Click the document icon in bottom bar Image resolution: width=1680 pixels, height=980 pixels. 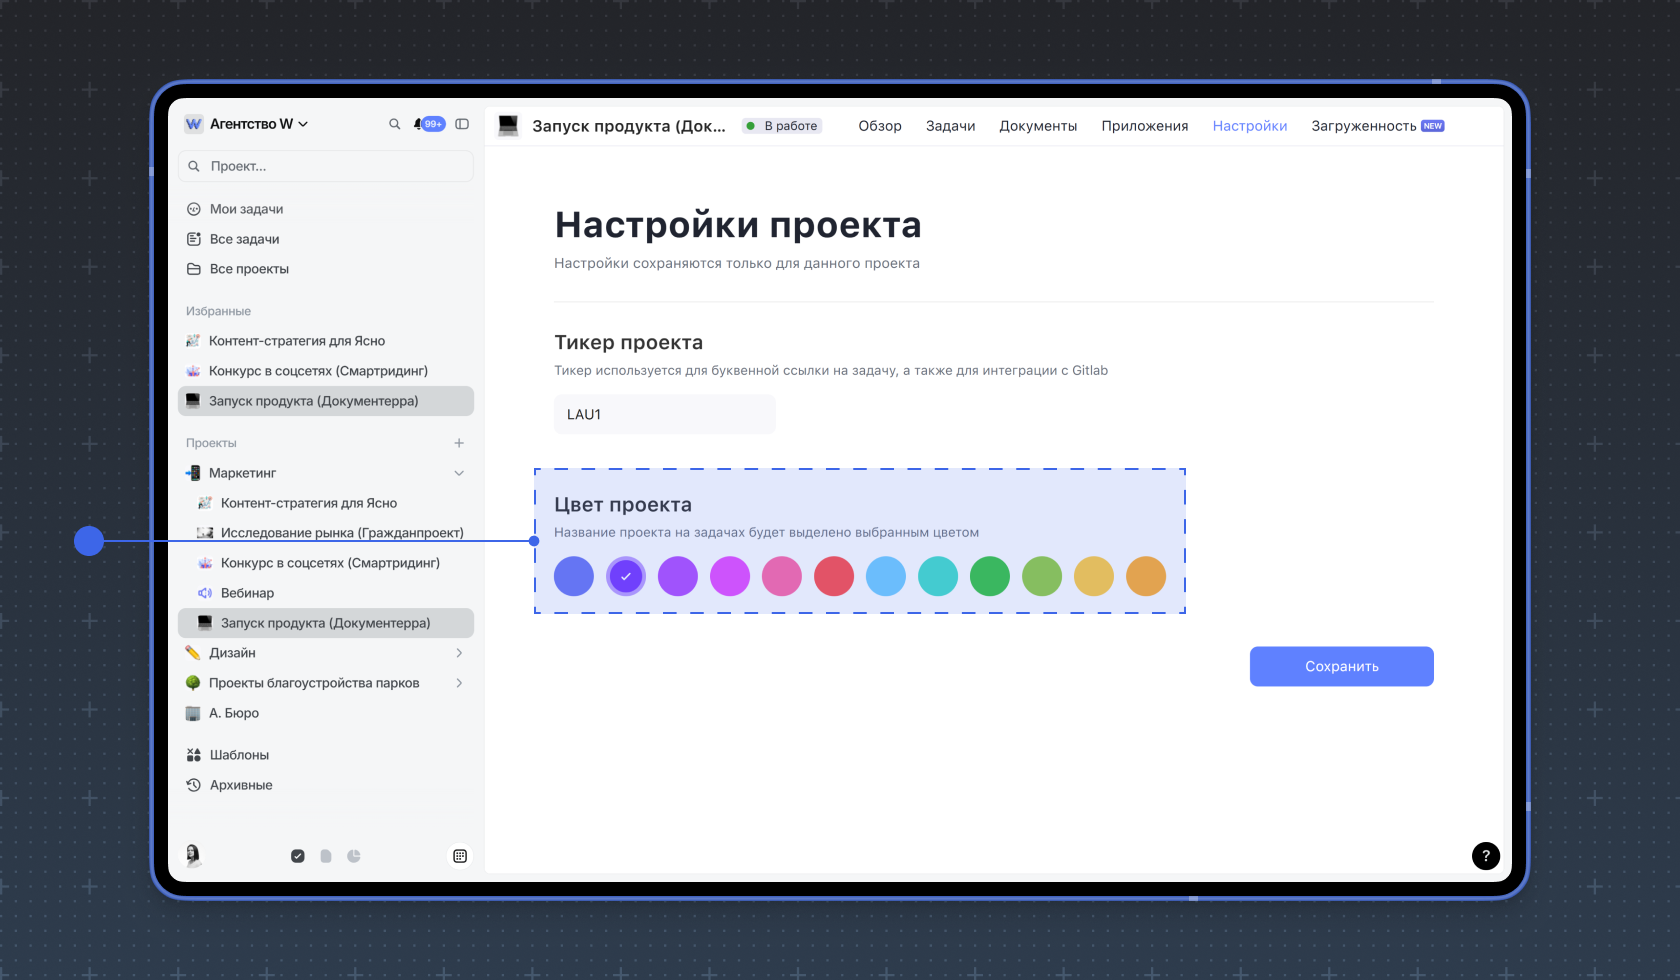pos(326,856)
